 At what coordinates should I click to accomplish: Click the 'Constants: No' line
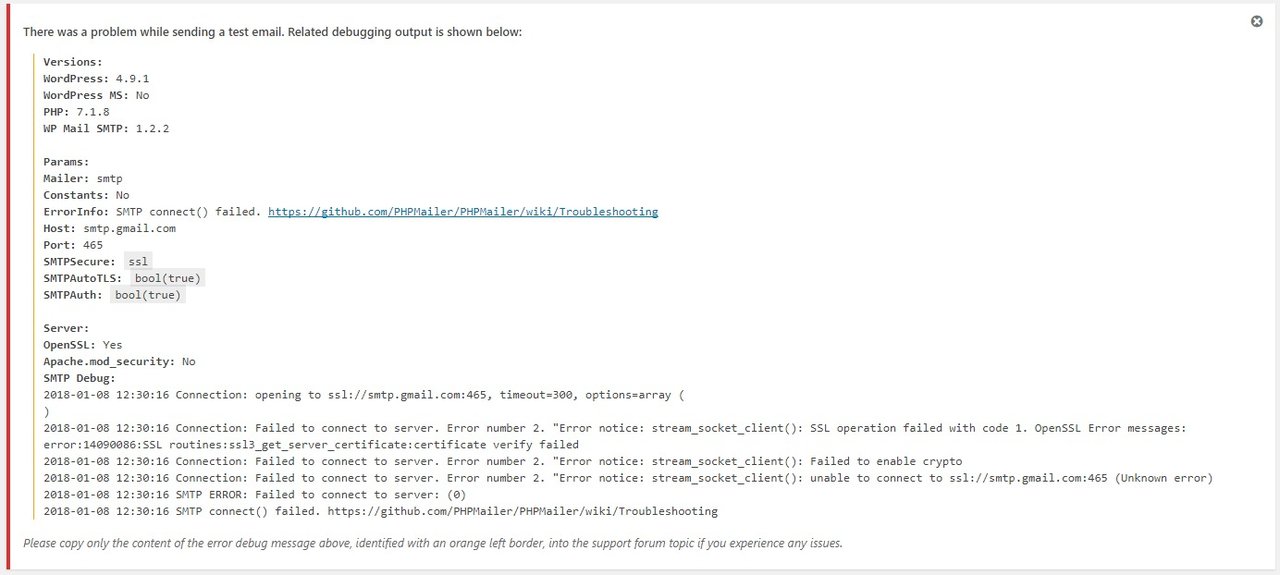[x=86, y=195]
